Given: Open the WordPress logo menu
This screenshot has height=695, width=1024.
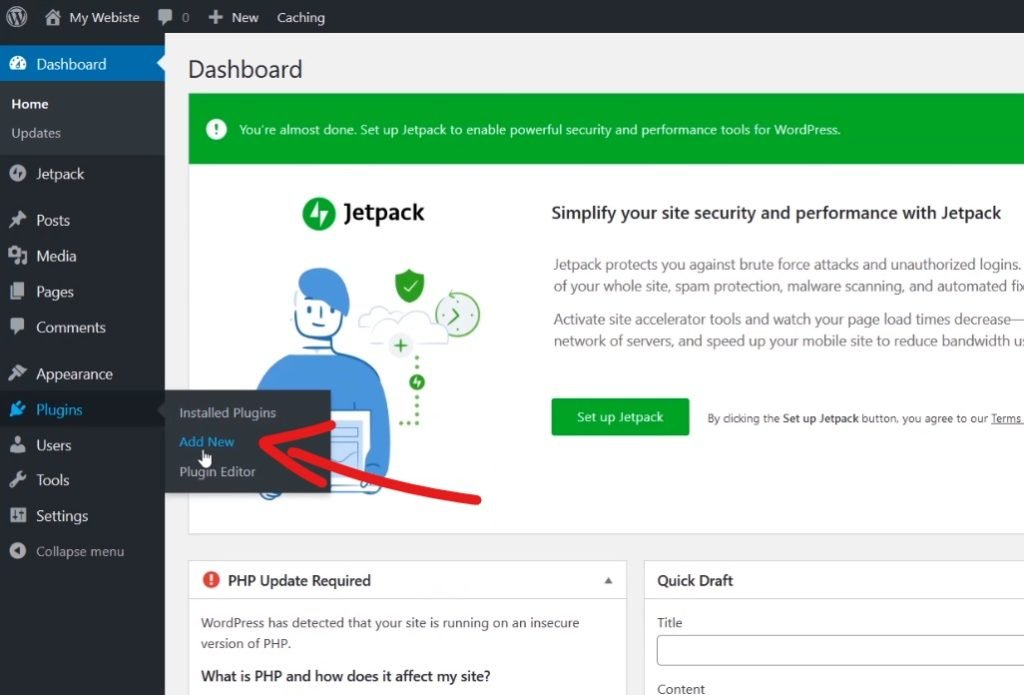Looking at the screenshot, I should (x=16, y=16).
